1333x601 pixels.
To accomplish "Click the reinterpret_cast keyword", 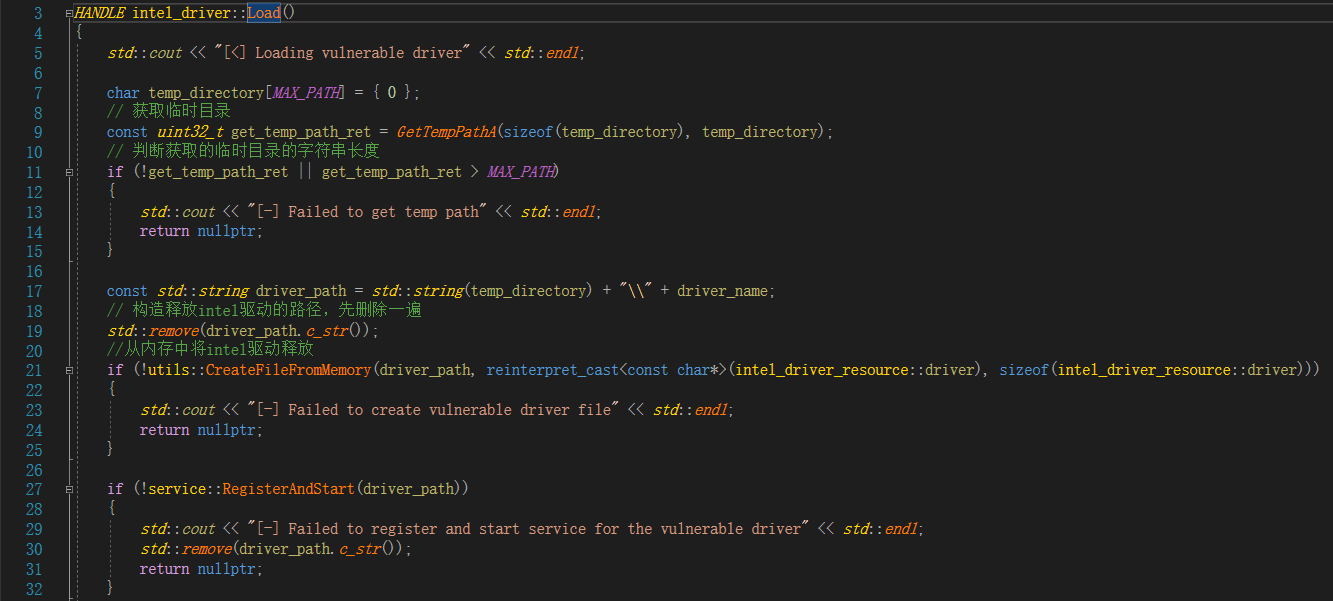I will [553, 370].
